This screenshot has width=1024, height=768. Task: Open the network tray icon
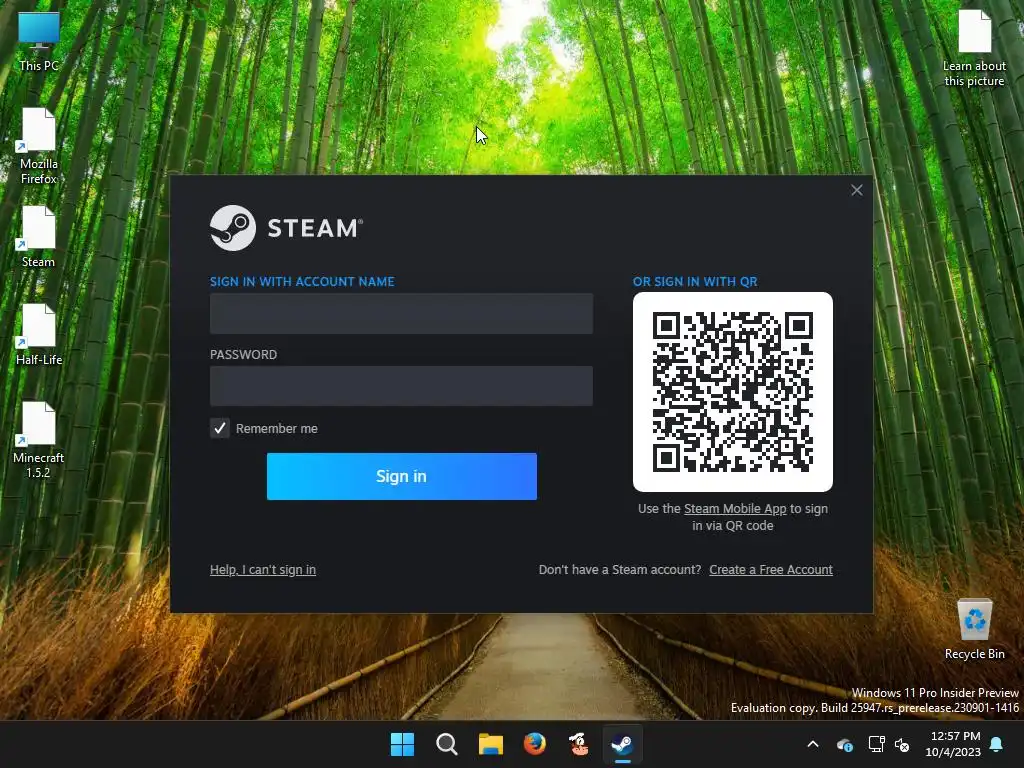pos(876,744)
